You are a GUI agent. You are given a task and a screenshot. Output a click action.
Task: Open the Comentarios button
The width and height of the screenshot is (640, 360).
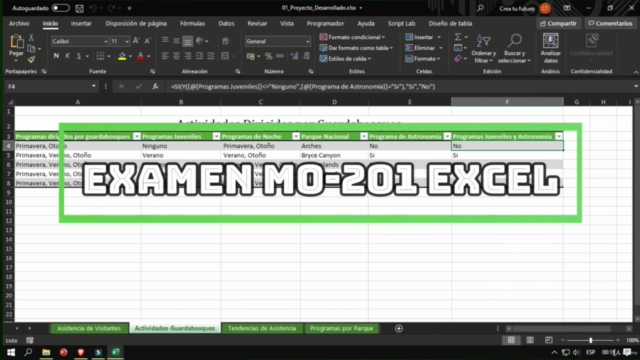[610, 24]
